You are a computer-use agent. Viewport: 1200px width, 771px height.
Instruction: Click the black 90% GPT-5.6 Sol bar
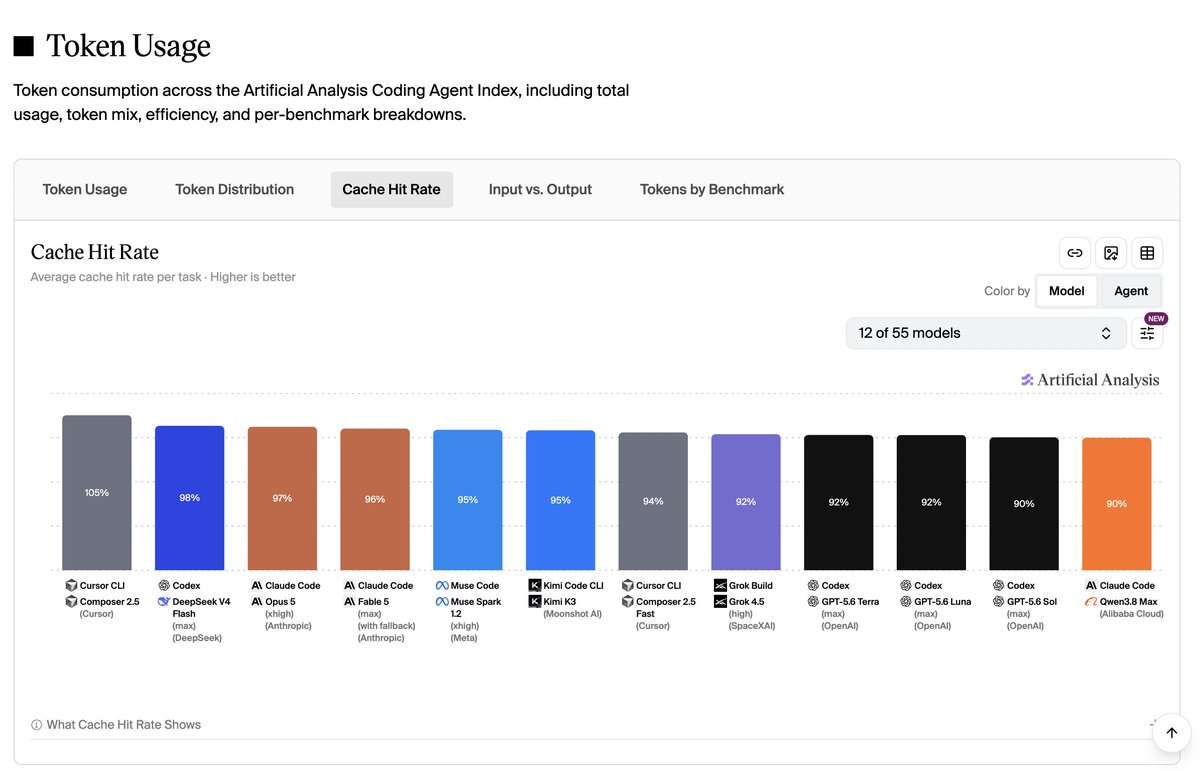(x=1024, y=504)
